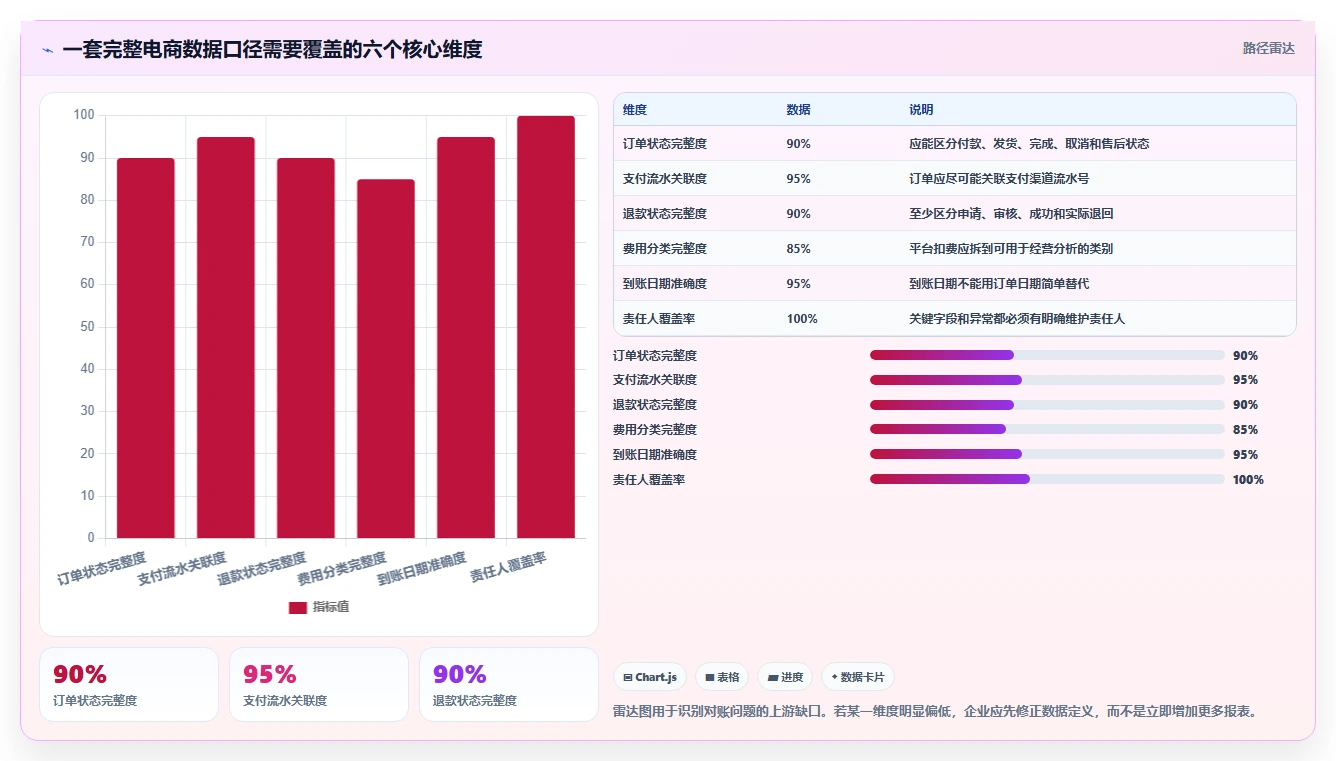Click the 100% cell in the table
The image size is (1336, 761).
(802, 318)
